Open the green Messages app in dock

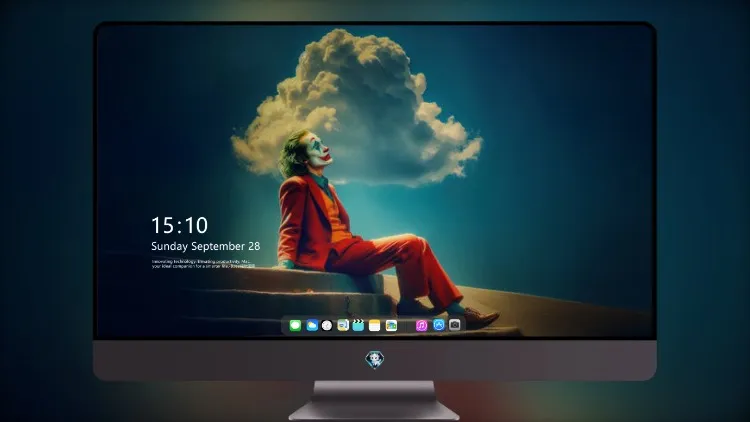pos(295,326)
